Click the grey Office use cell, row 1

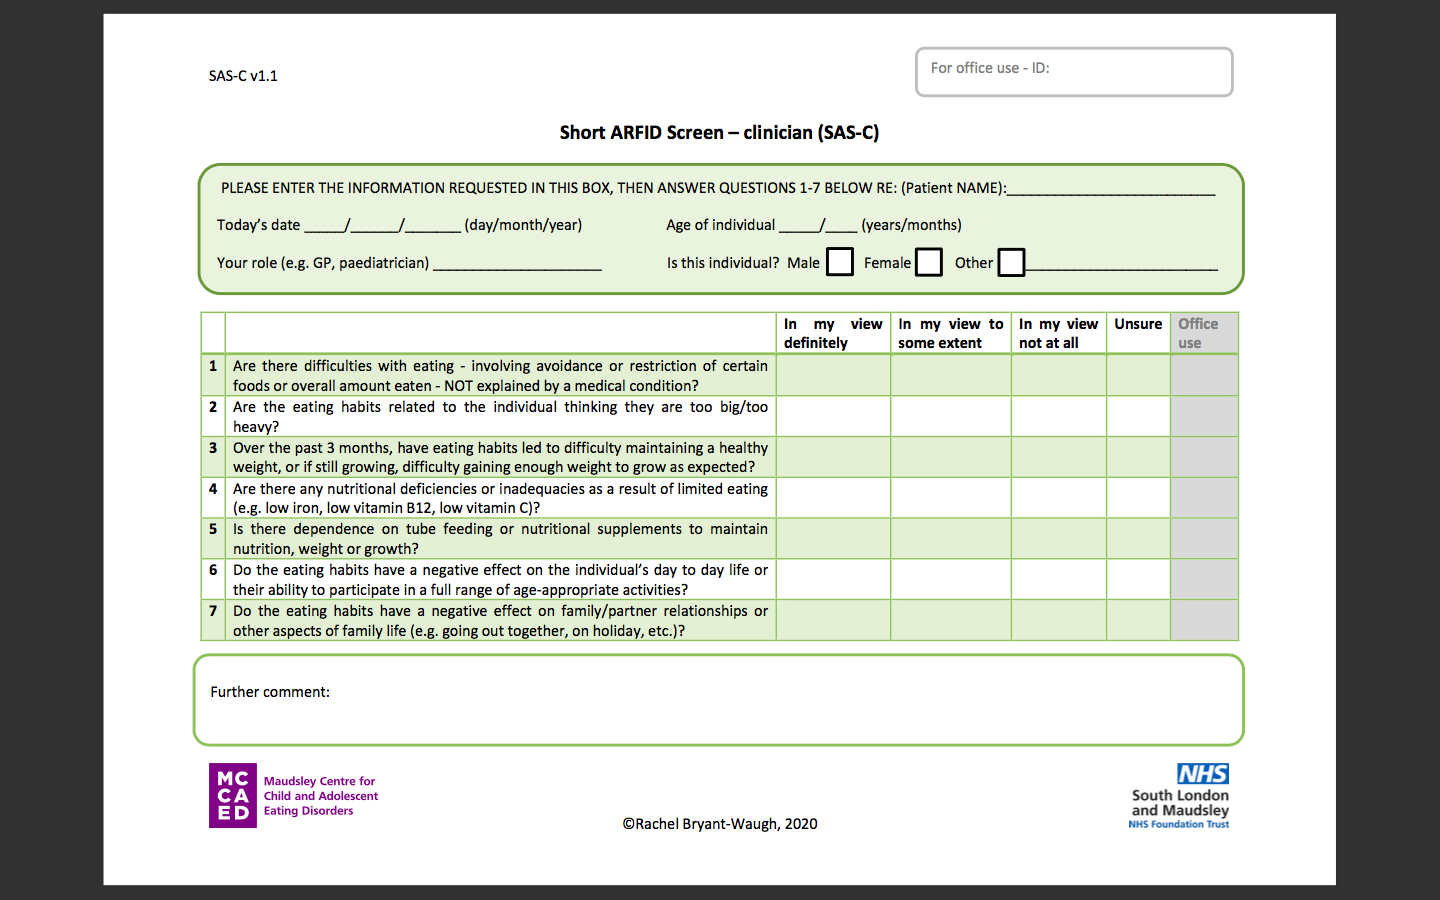pyautogui.click(x=1204, y=376)
